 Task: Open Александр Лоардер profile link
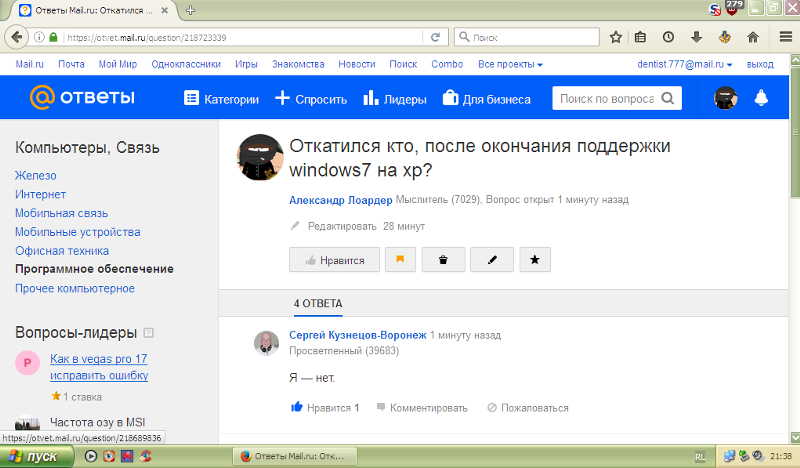tap(341, 200)
